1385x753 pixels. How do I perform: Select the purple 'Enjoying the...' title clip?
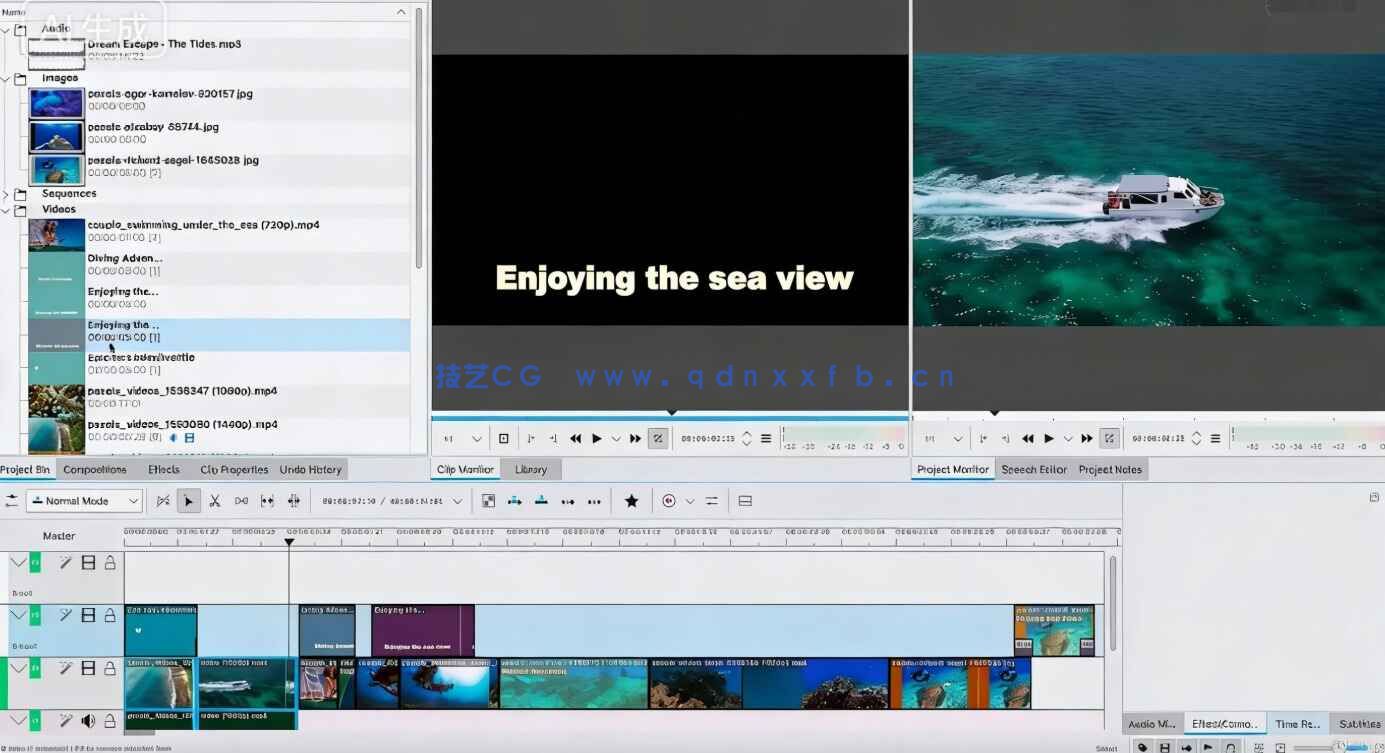click(x=422, y=631)
